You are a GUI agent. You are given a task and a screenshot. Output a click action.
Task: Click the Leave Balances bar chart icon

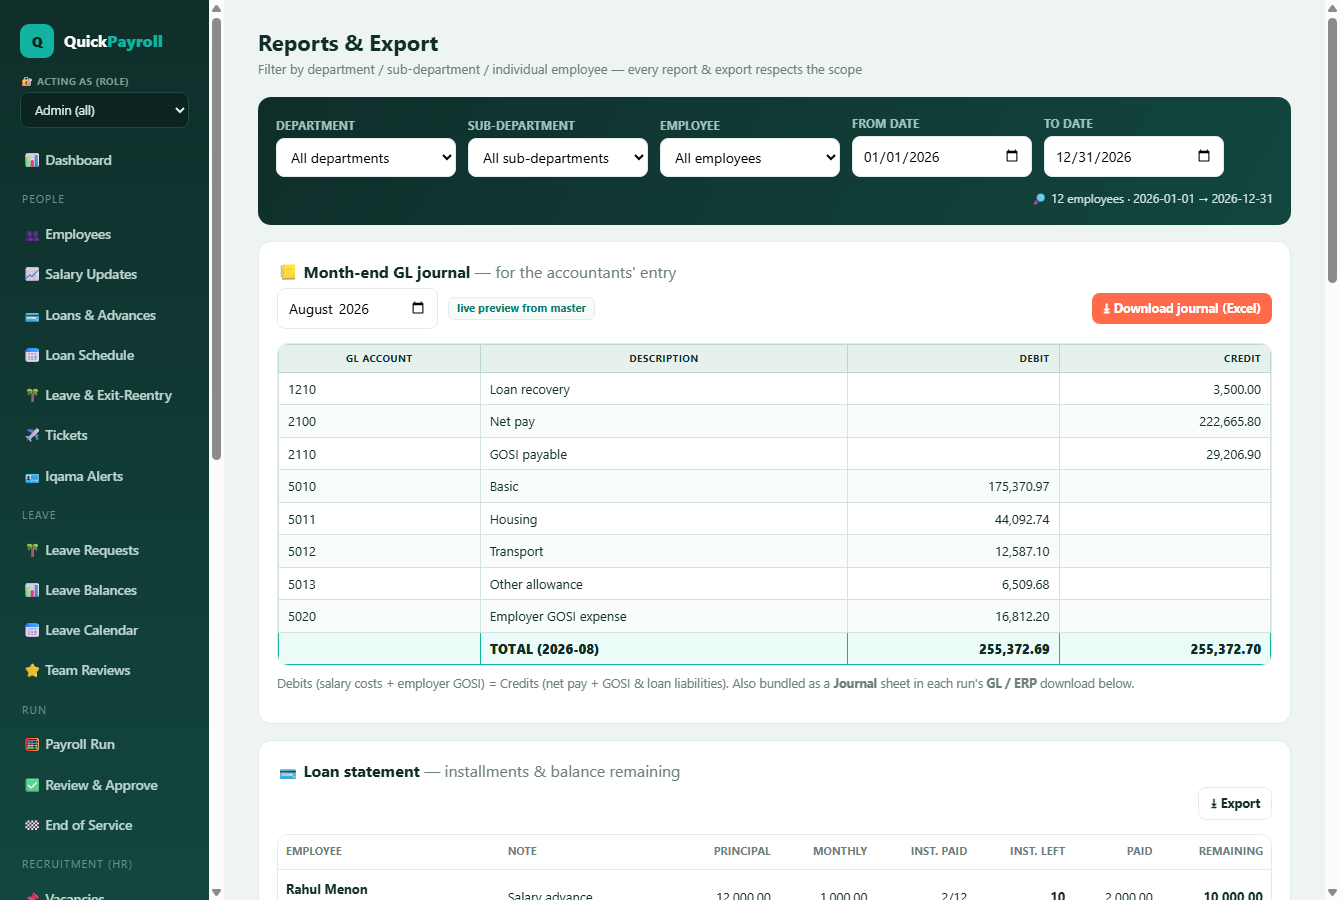pos(32,591)
